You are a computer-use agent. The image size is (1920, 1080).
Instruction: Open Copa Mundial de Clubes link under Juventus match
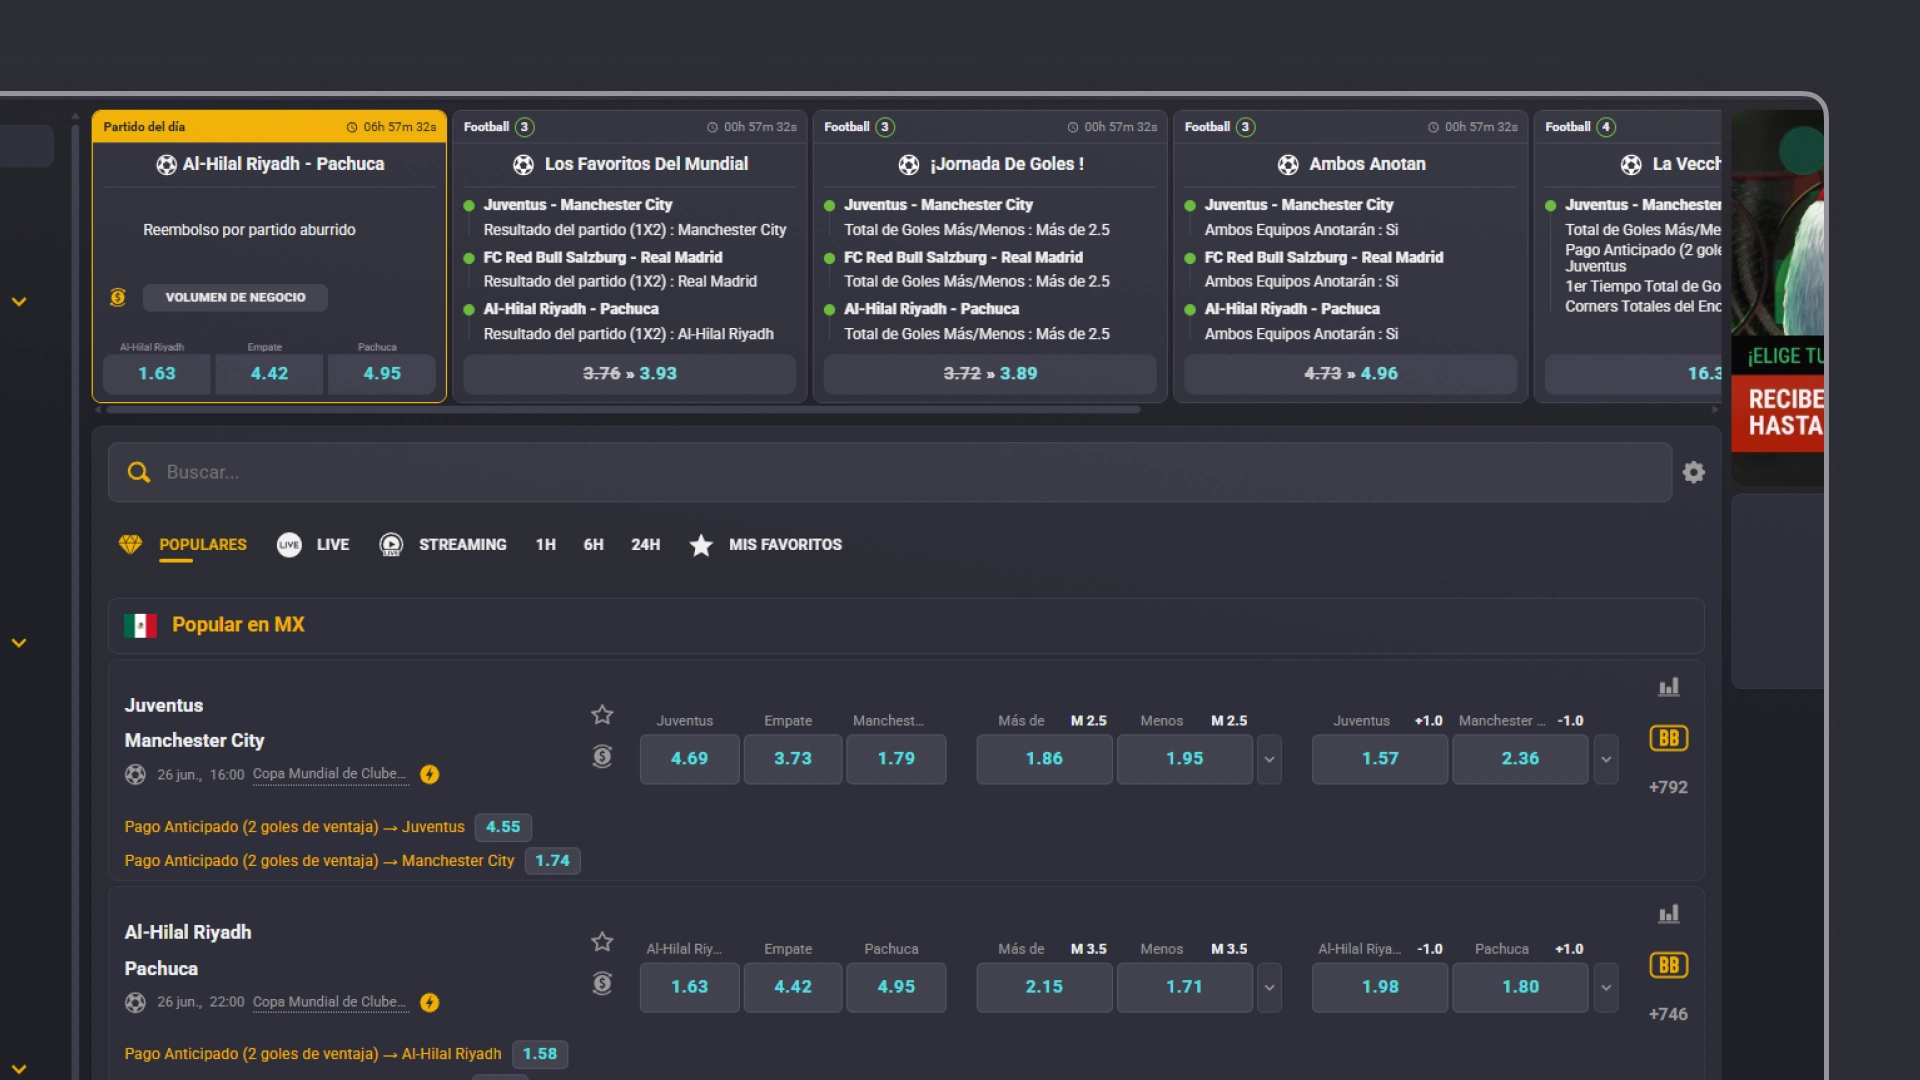[329, 774]
